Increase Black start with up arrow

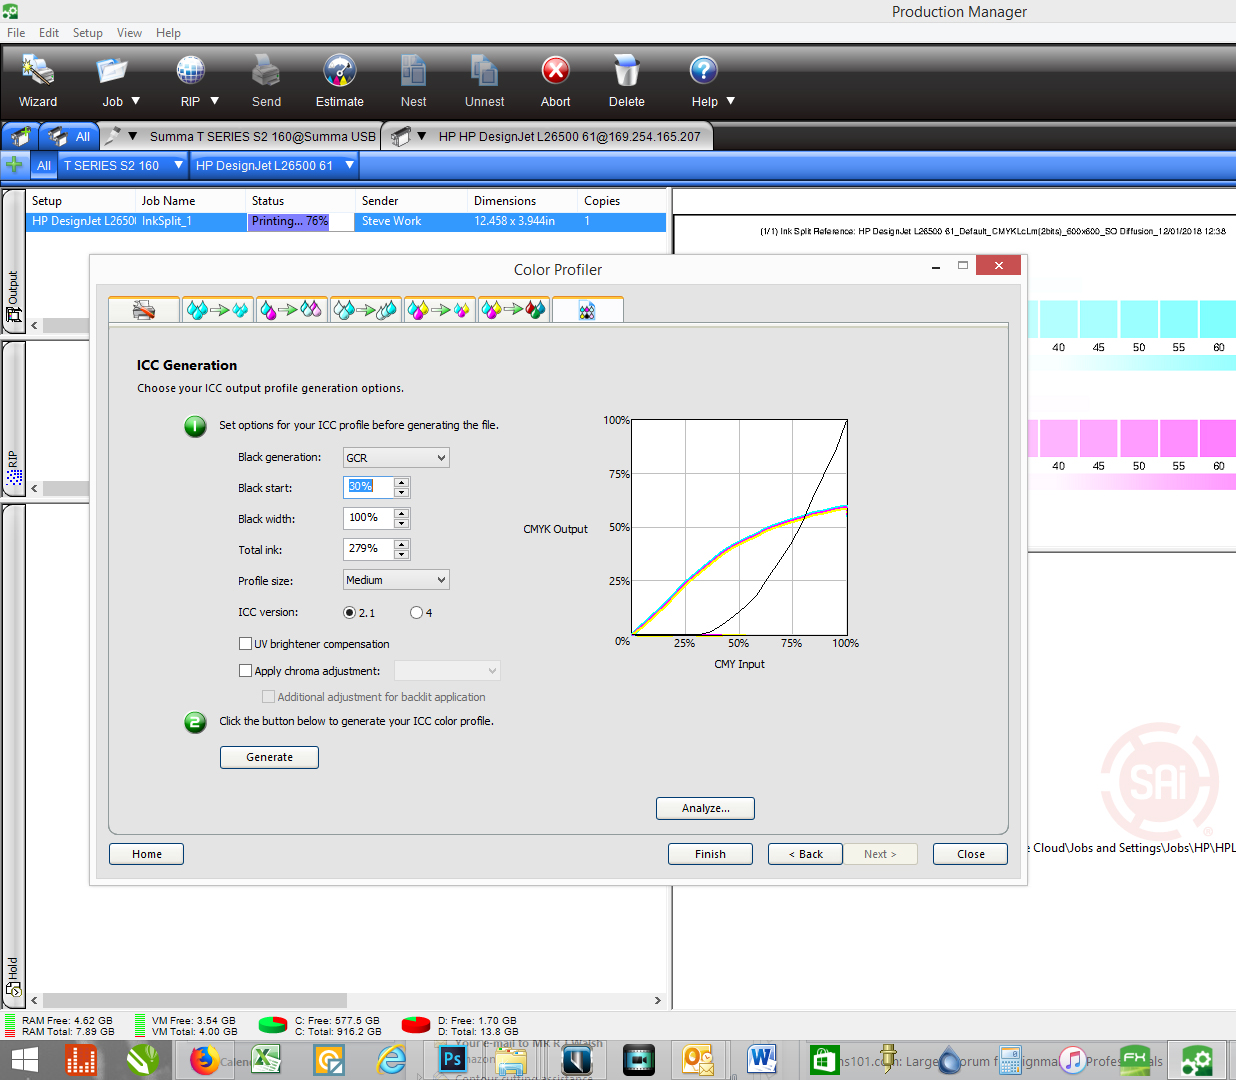[402, 482]
